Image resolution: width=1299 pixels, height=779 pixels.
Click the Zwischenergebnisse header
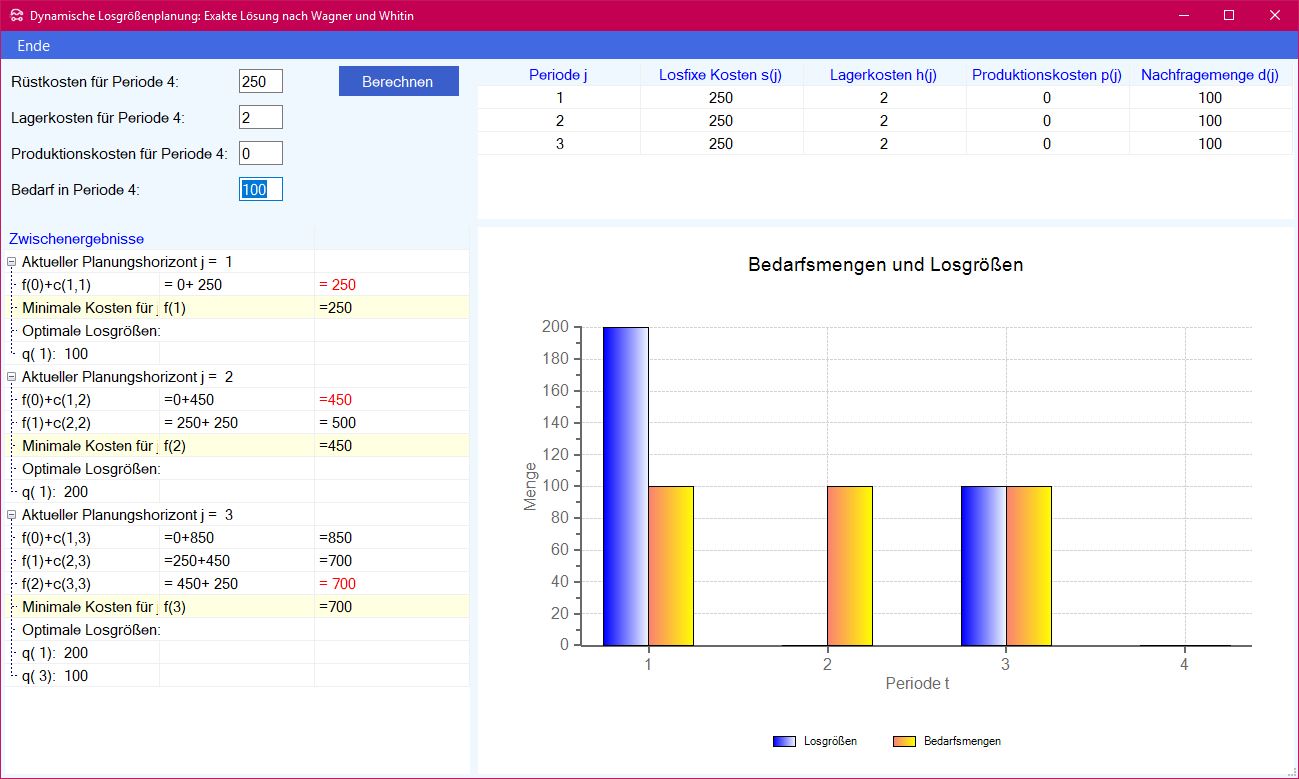click(x=77, y=239)
